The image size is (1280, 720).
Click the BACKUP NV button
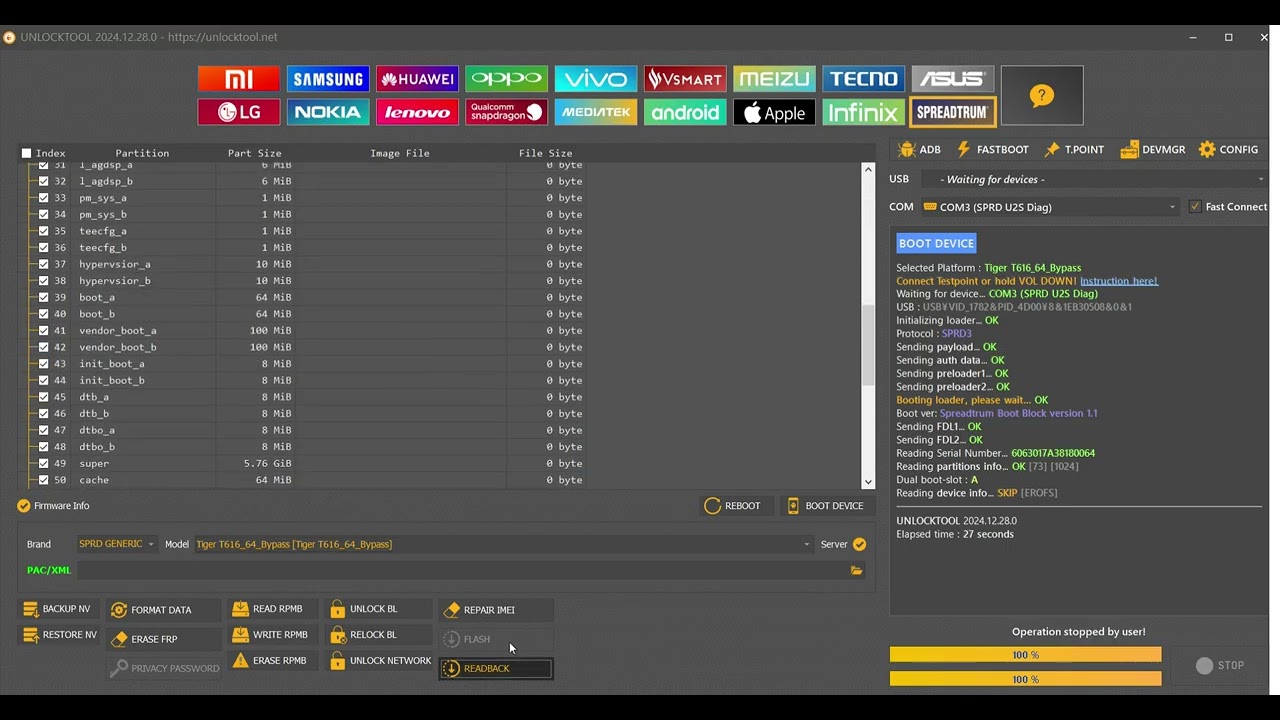(58, 609)
